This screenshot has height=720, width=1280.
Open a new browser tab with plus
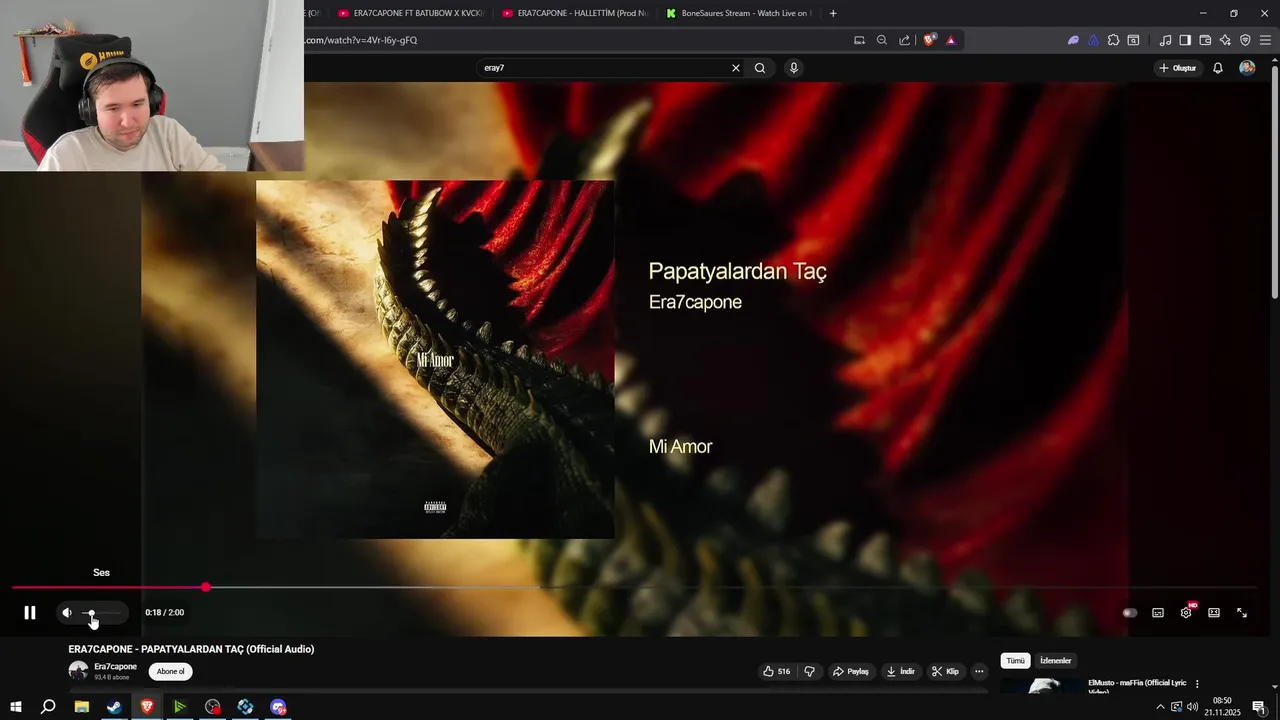pyautogui.click(x=833, y=13)
